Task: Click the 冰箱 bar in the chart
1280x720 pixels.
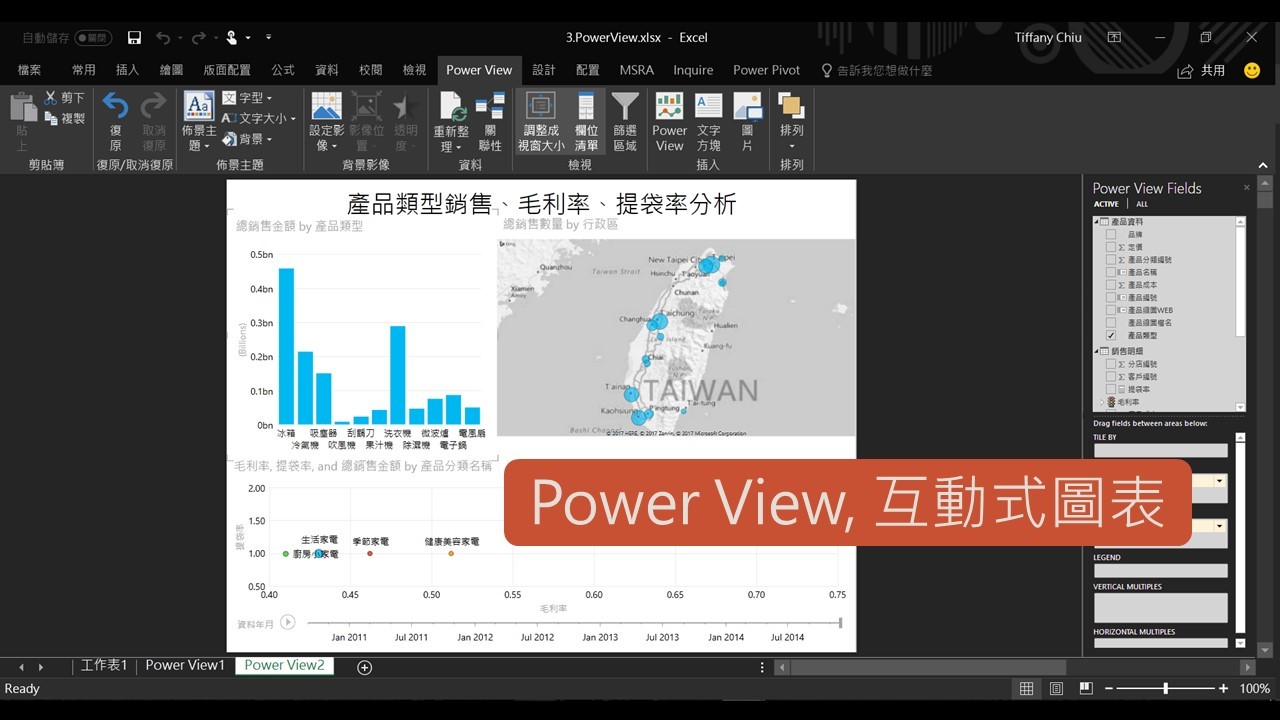Action: point(286,346)
